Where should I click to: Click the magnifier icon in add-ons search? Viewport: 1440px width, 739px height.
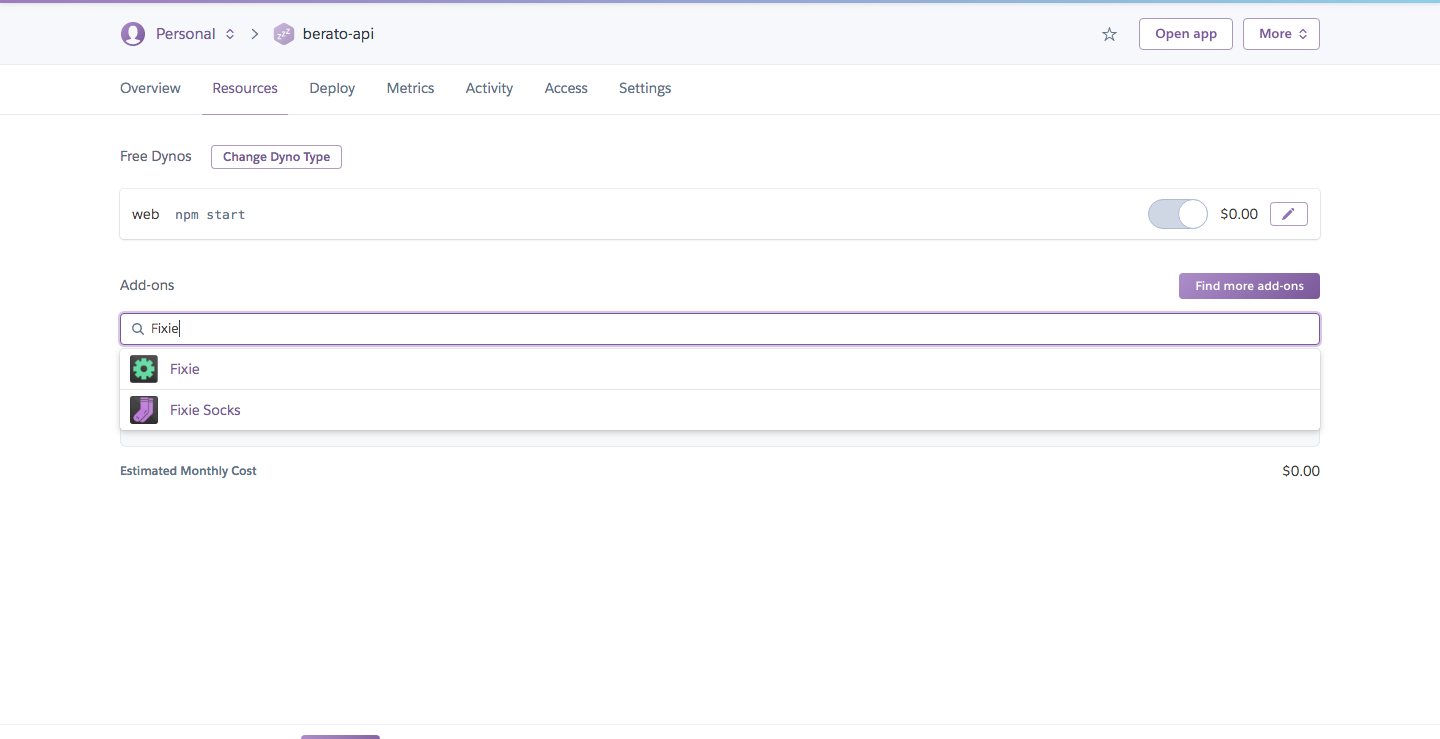(x=138, y=329)
